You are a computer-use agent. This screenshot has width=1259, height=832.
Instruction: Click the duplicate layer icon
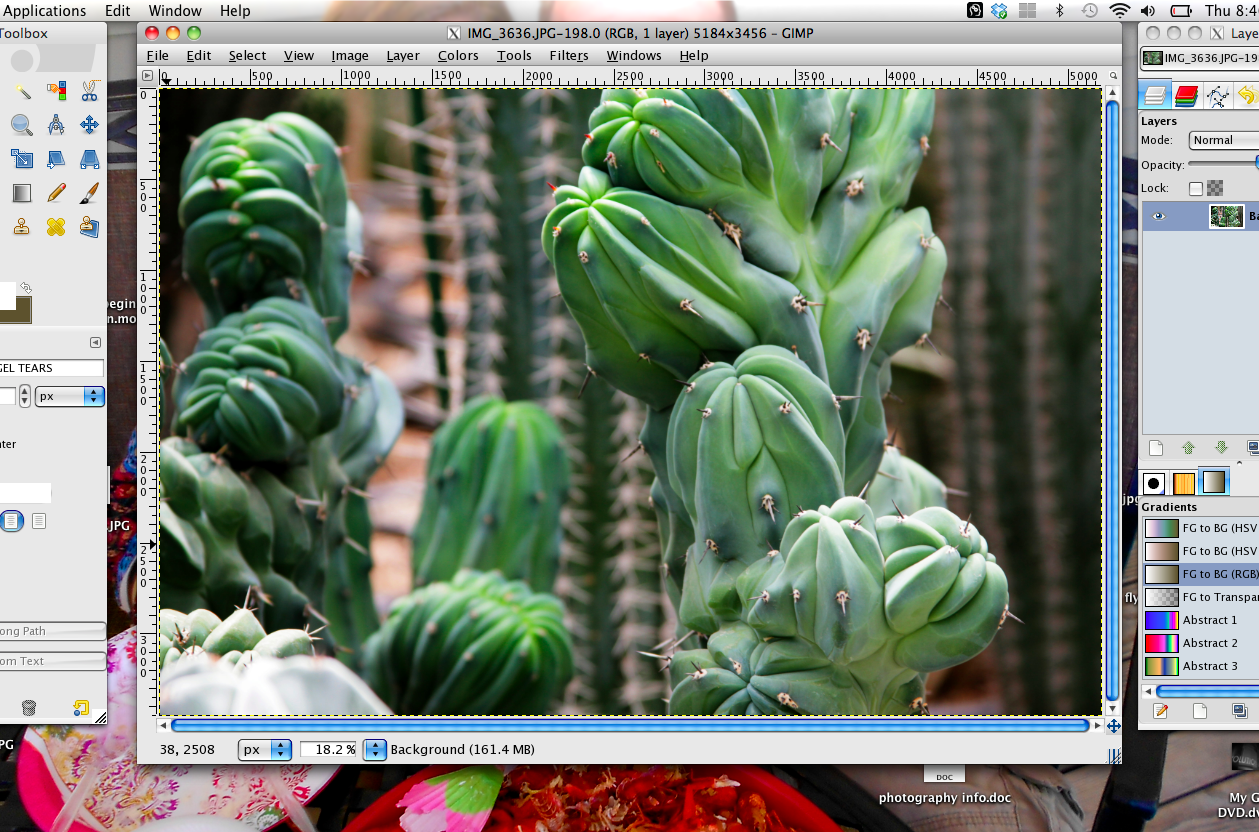[x=1253, y=448]
